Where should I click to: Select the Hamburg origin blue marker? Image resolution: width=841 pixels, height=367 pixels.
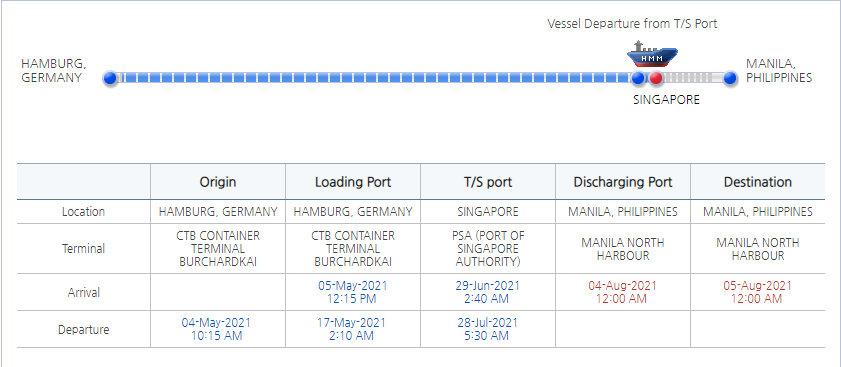tap(110, 78)
